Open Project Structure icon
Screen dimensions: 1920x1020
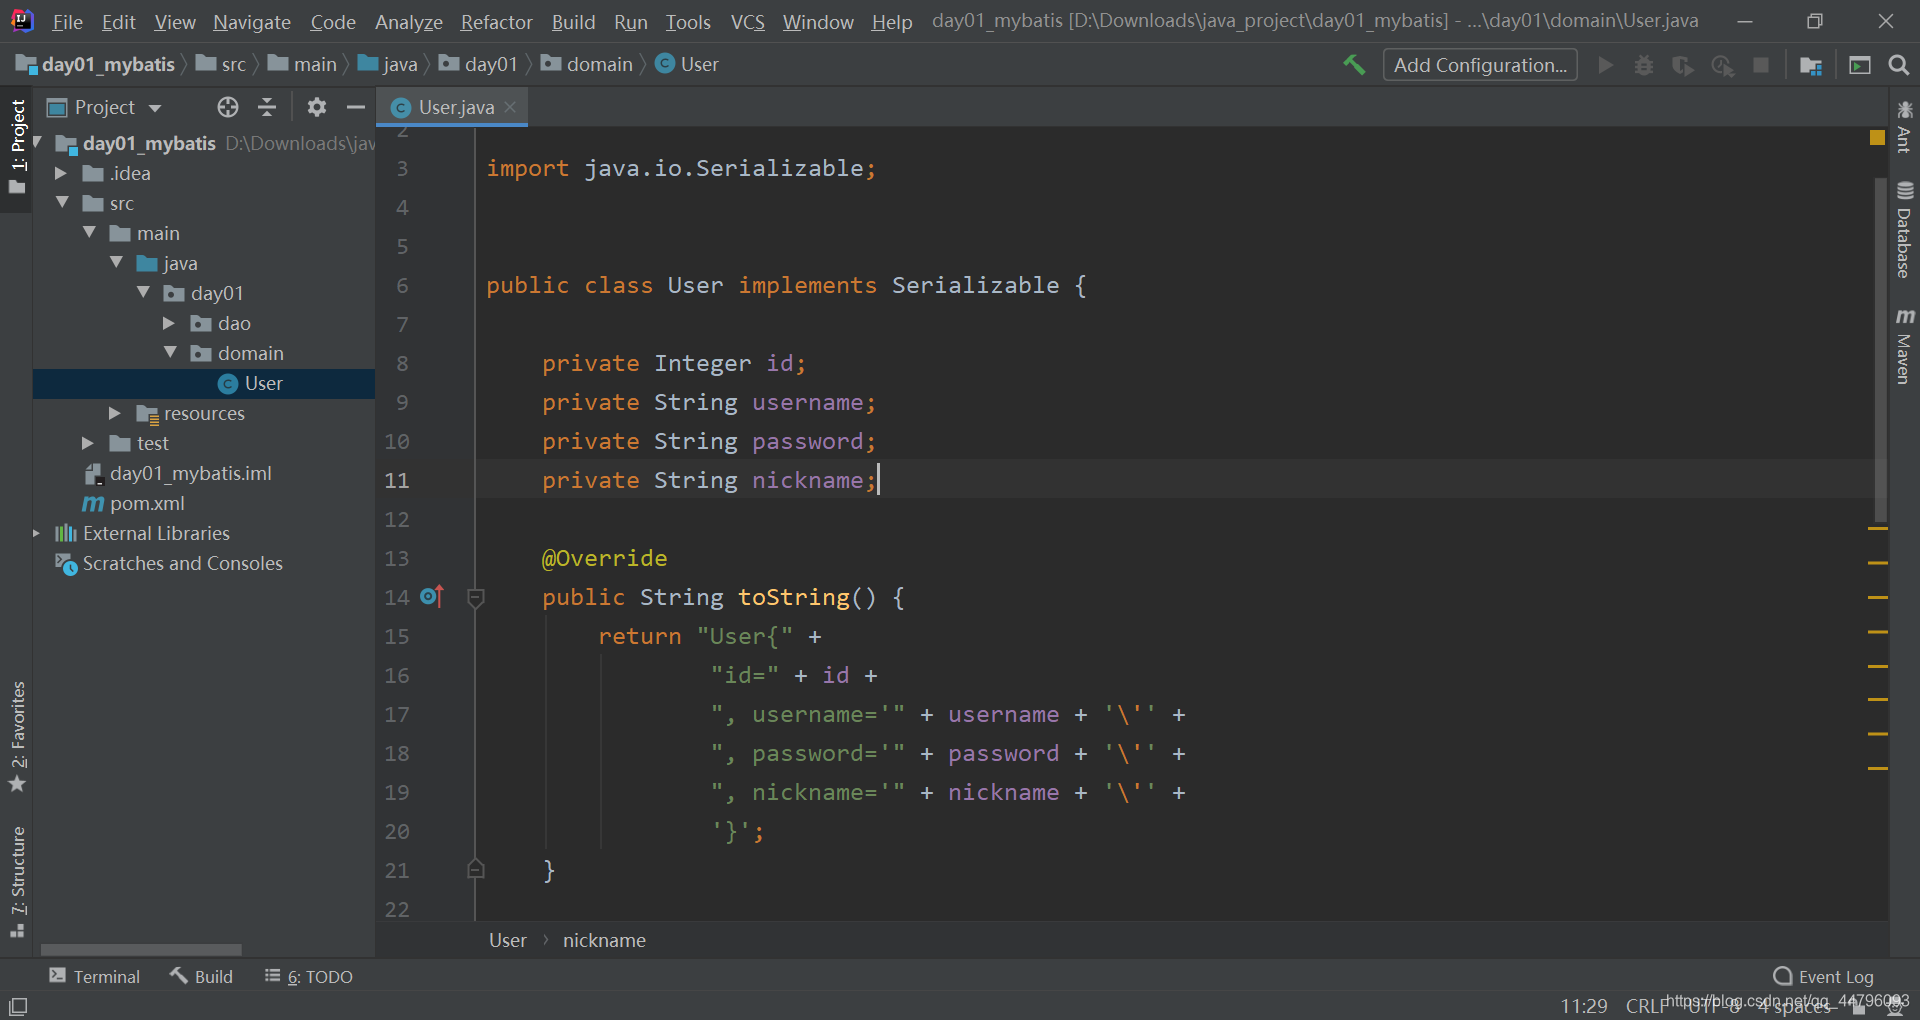1810,65
